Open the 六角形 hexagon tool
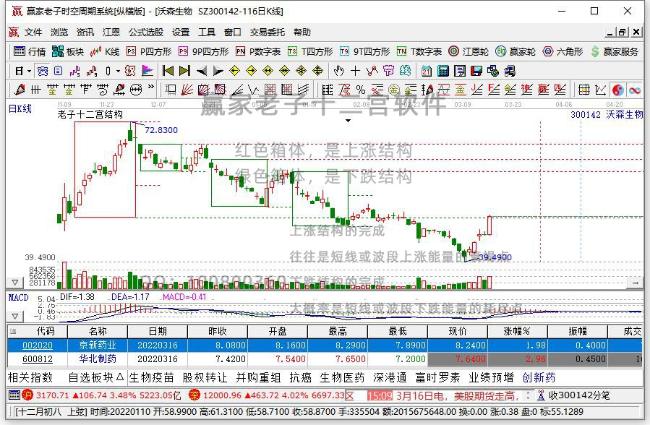 tap(563, 51)
